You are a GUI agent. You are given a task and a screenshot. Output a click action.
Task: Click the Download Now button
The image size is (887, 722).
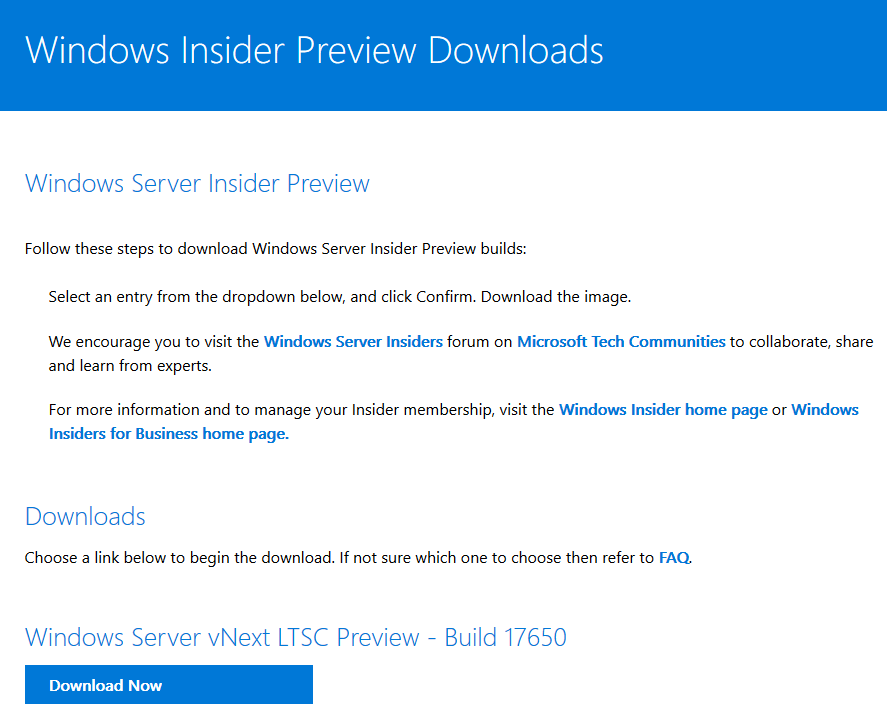[169, 685]
